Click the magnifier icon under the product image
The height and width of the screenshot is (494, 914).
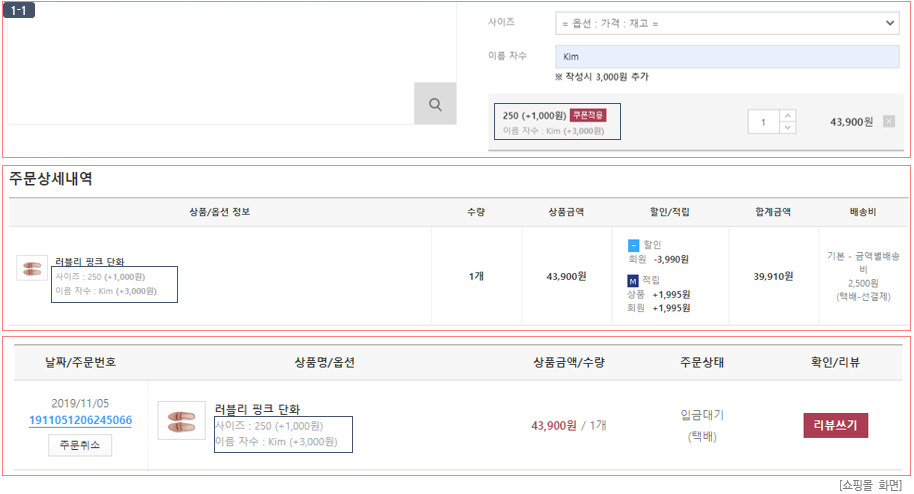(x=435, y=104)
